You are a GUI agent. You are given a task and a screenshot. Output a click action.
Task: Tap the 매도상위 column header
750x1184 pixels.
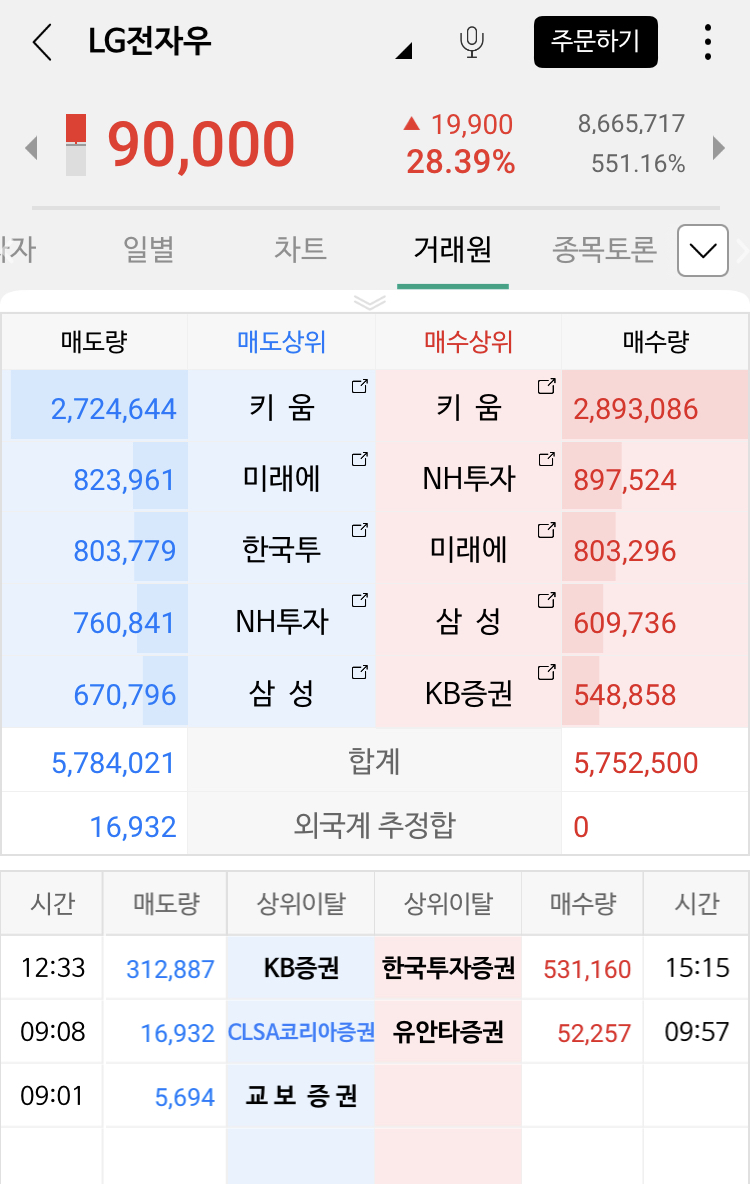pyautogui.click(x=282, y=342)
